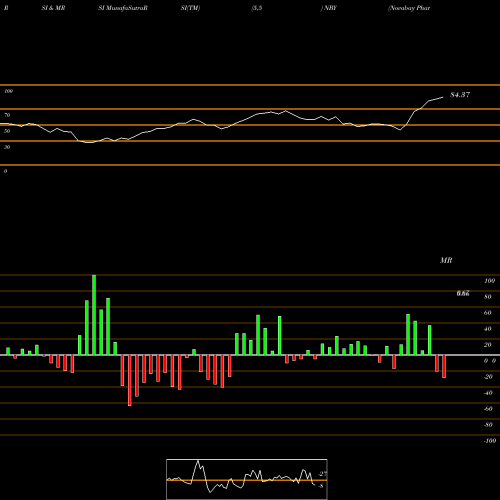The image size is (500, 500).
Task: Click the end point of the RSI line
Action: (443, 97)
